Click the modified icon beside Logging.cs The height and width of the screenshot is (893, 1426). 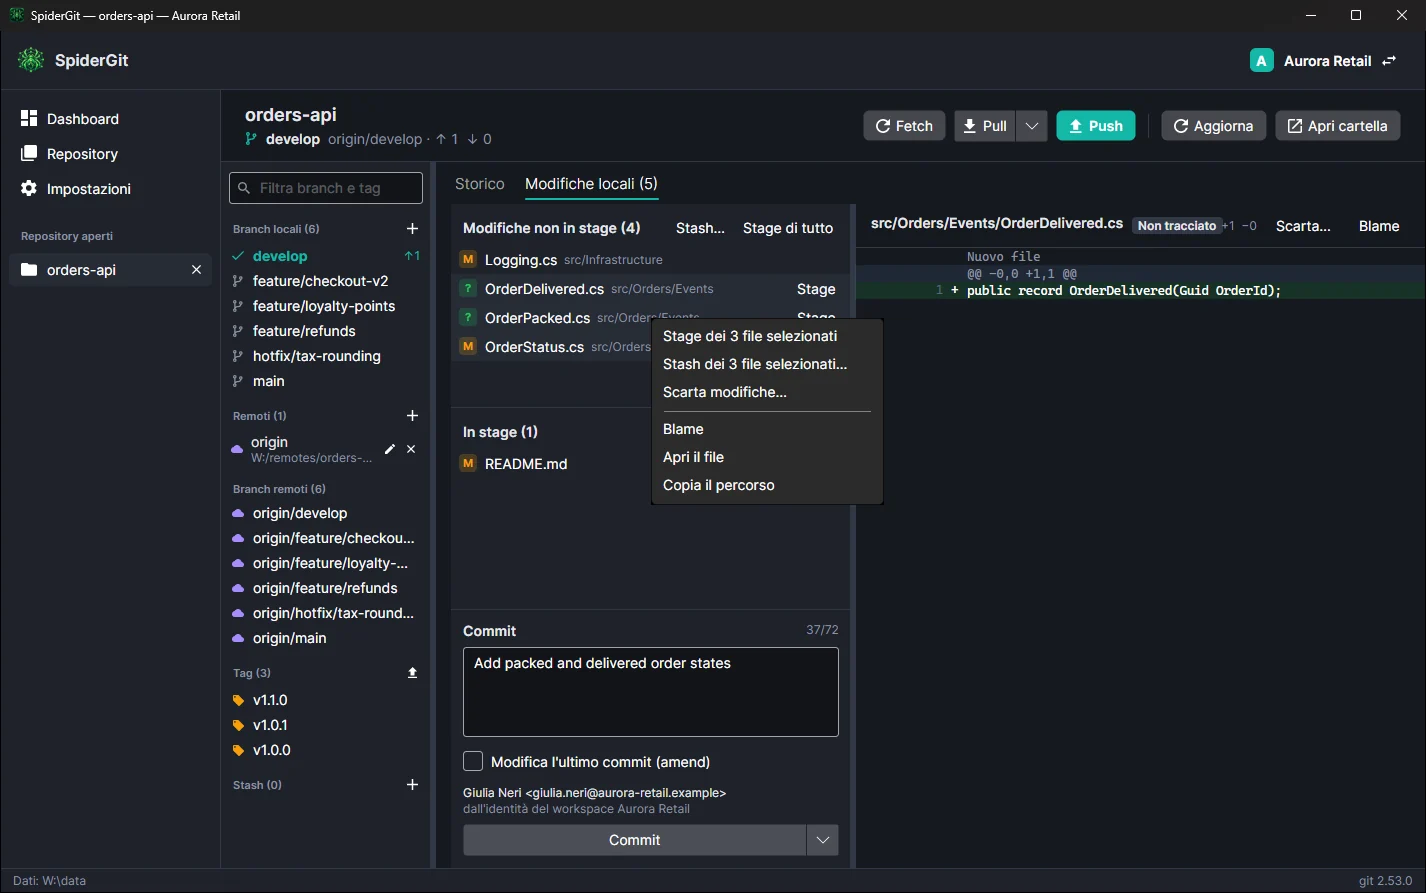(468, 260)
